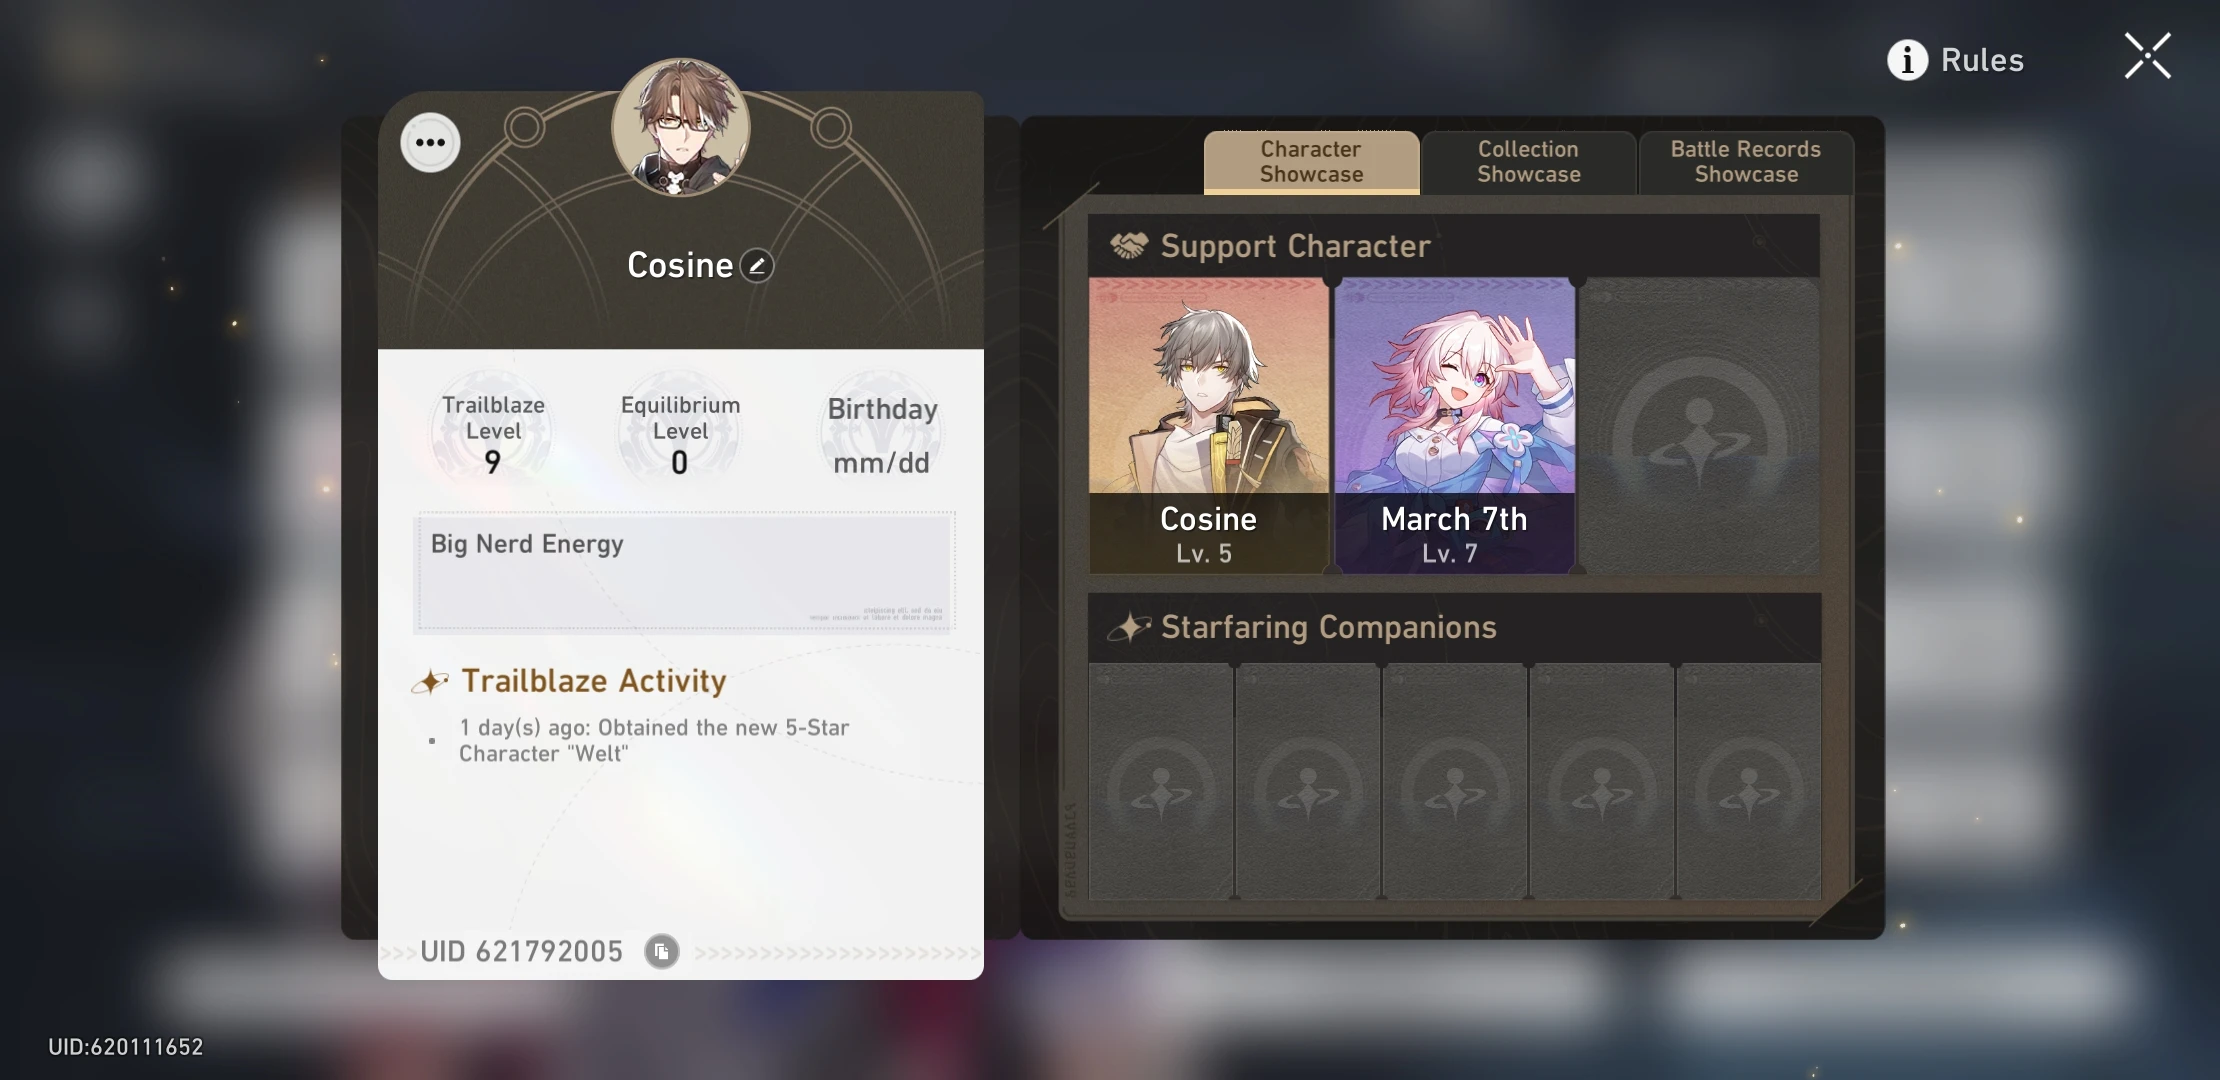Click the Trailblaze Activity star icon

[x=430, y=682]
